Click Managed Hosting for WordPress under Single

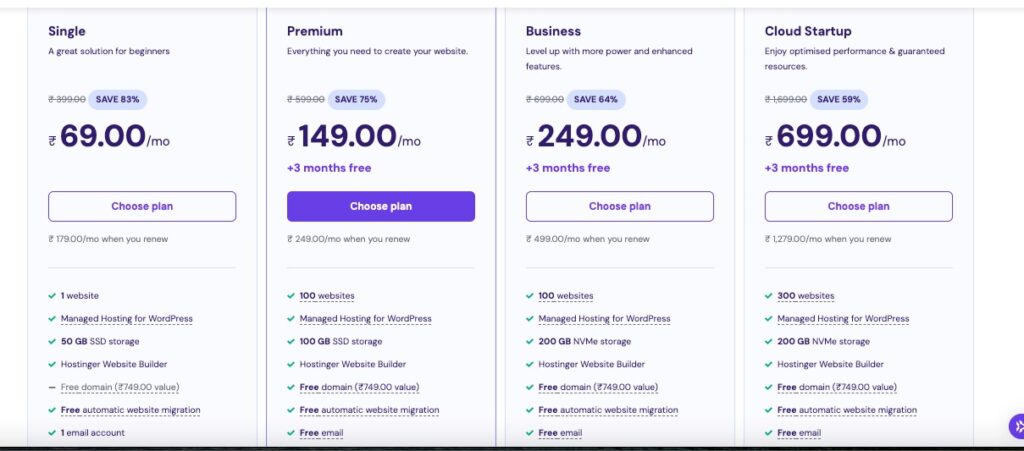(x=126, y=319)
